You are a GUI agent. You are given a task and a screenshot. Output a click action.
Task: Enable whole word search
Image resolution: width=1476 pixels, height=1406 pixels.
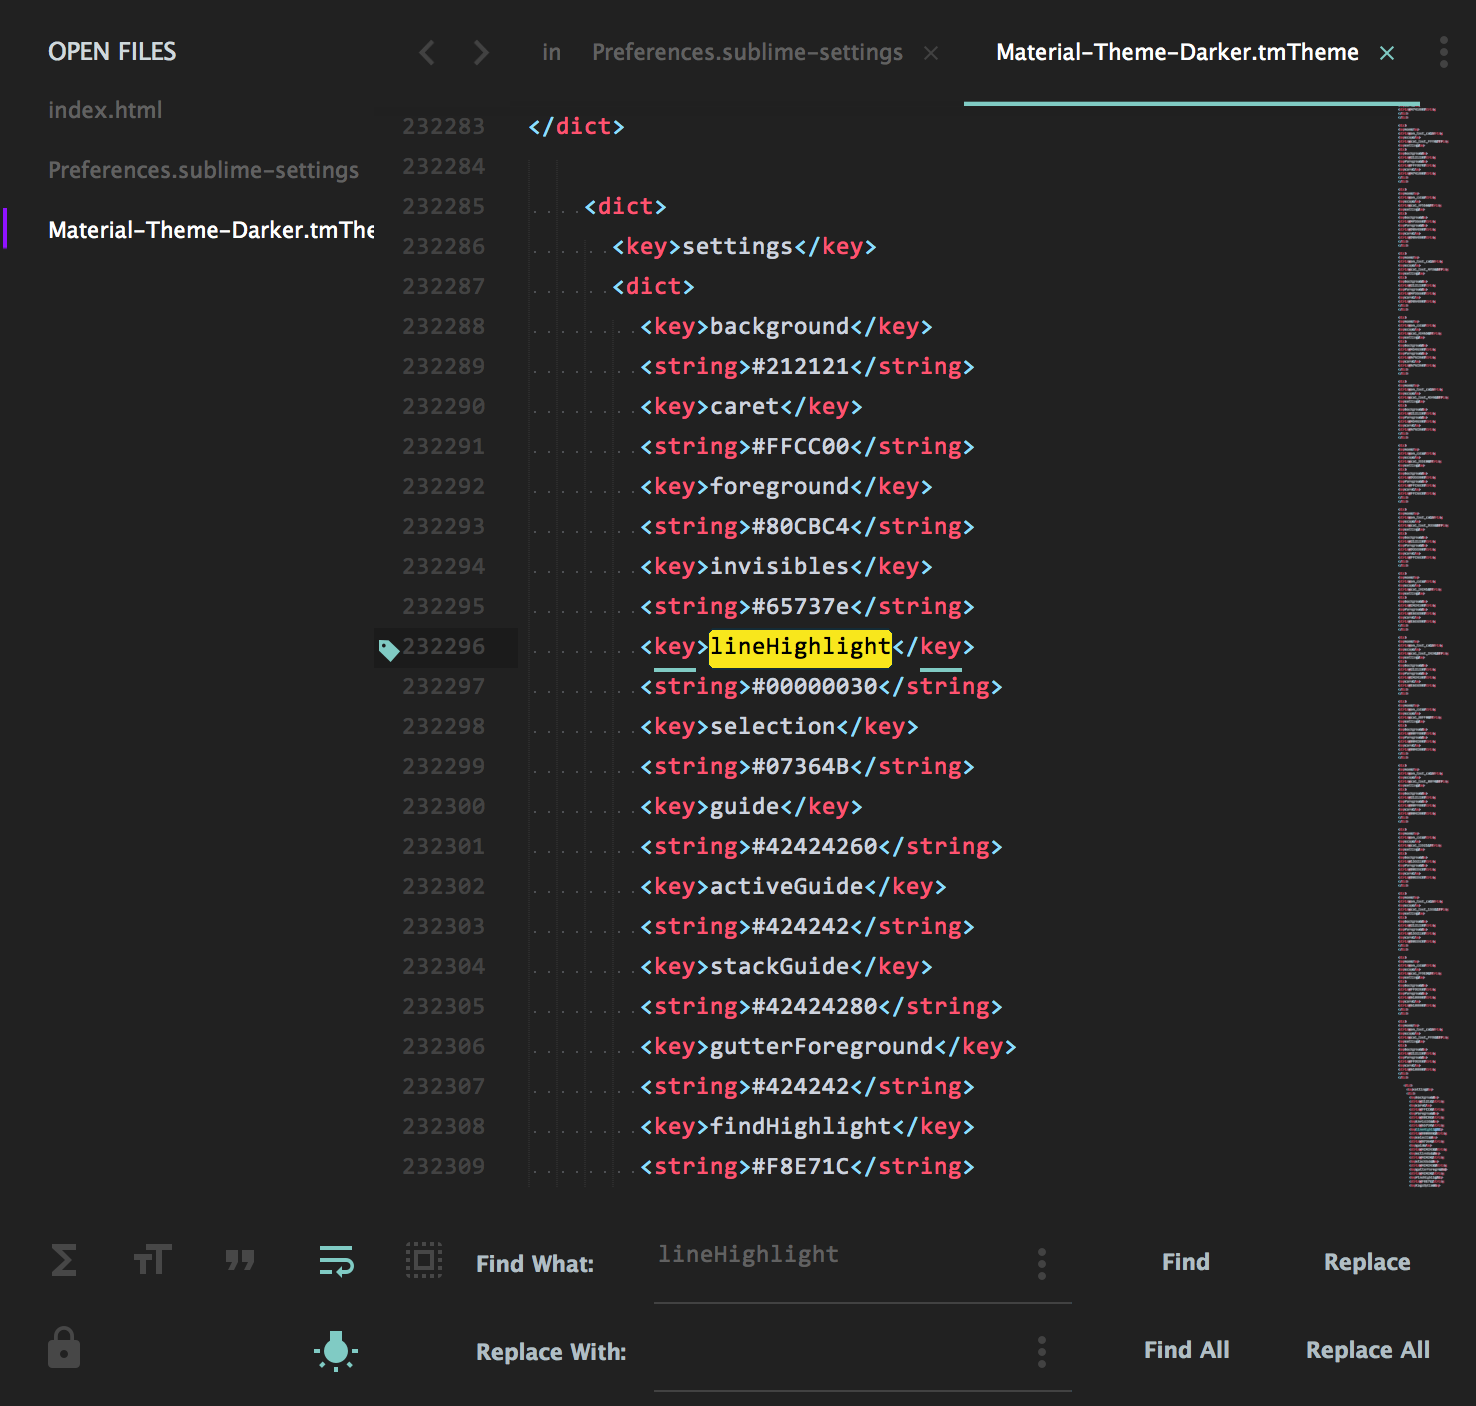point(240,1262)
